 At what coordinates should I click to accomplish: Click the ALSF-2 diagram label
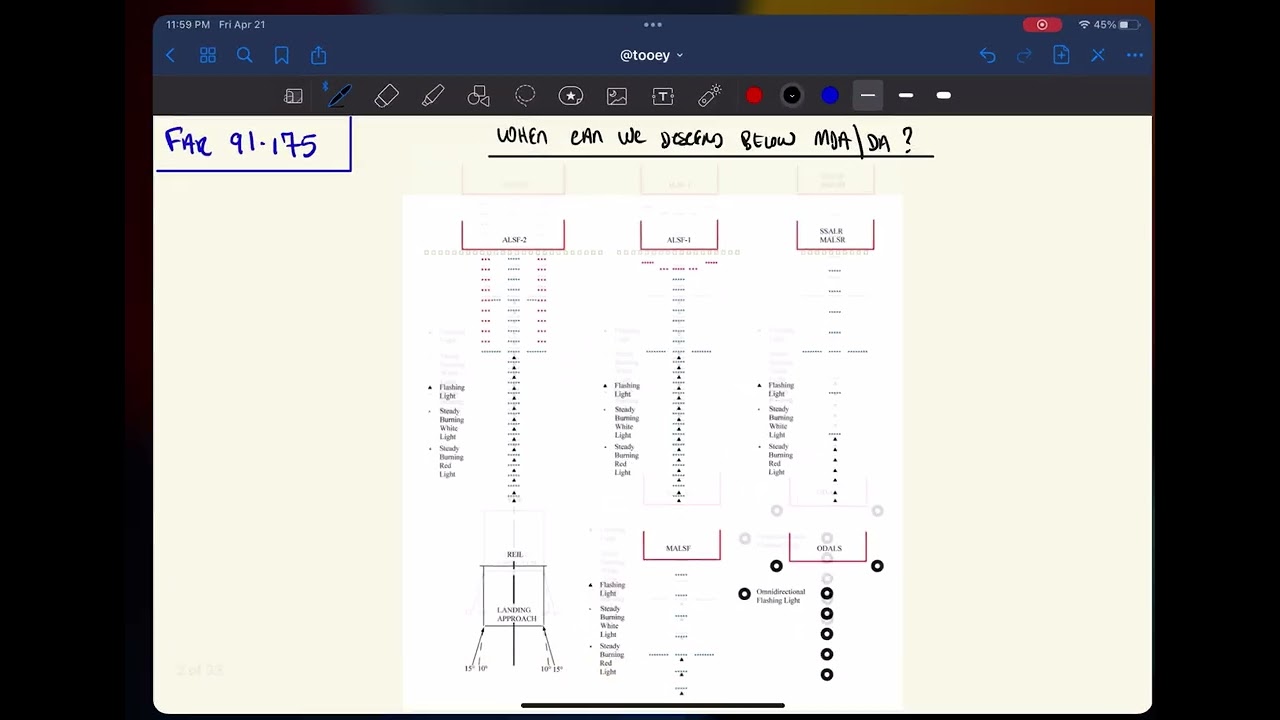click(514, 240)
